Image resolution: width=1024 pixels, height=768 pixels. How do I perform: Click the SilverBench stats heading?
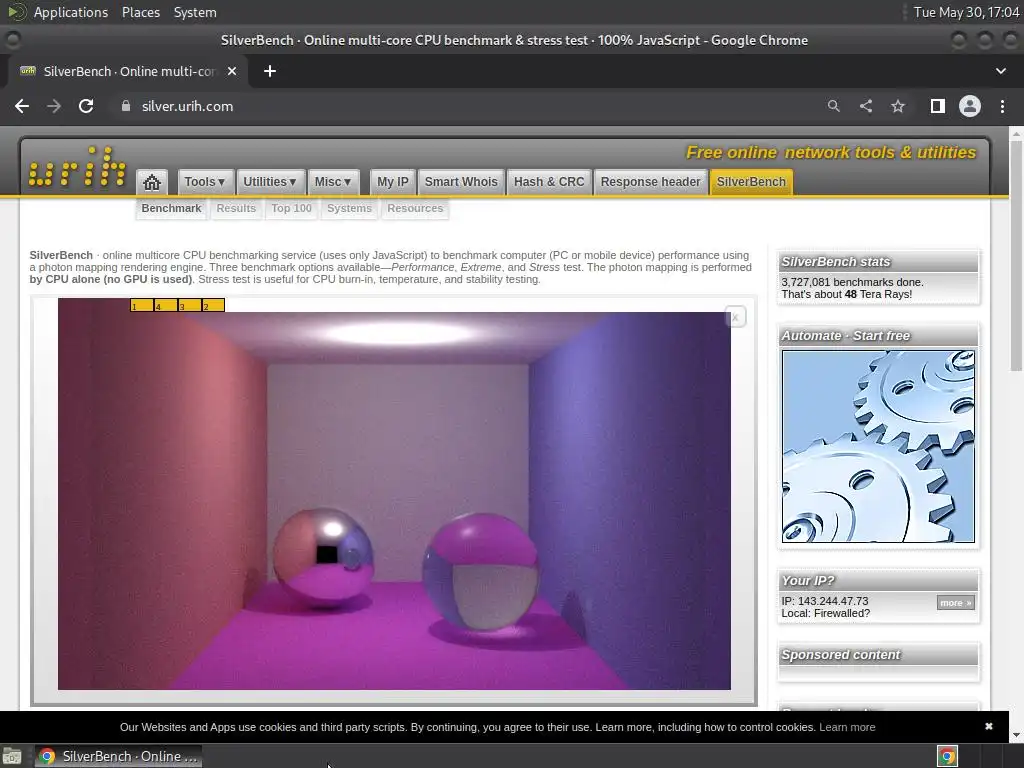click(836, 262)
